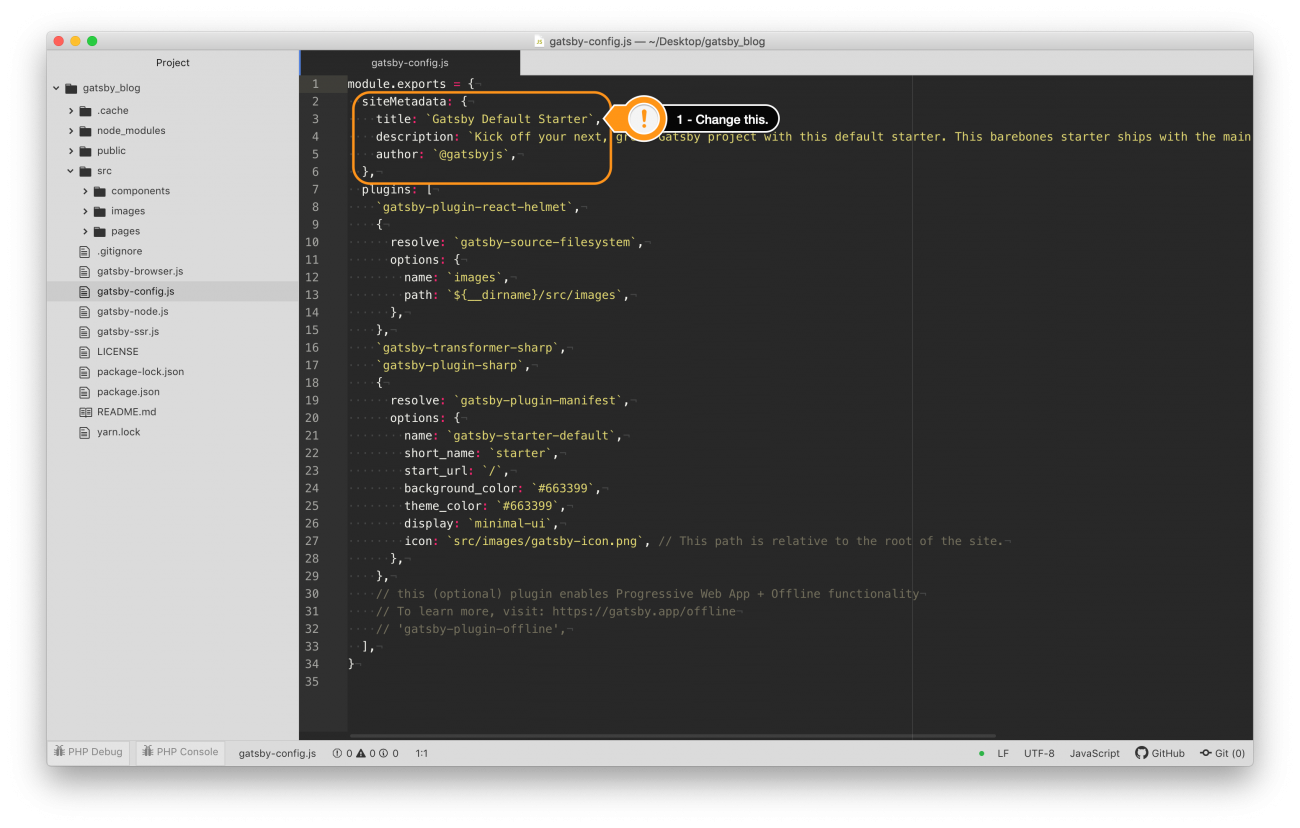Expand the components folder chevron
Viewport: 1300px width, 828px height.
click(x=85, y=191)
